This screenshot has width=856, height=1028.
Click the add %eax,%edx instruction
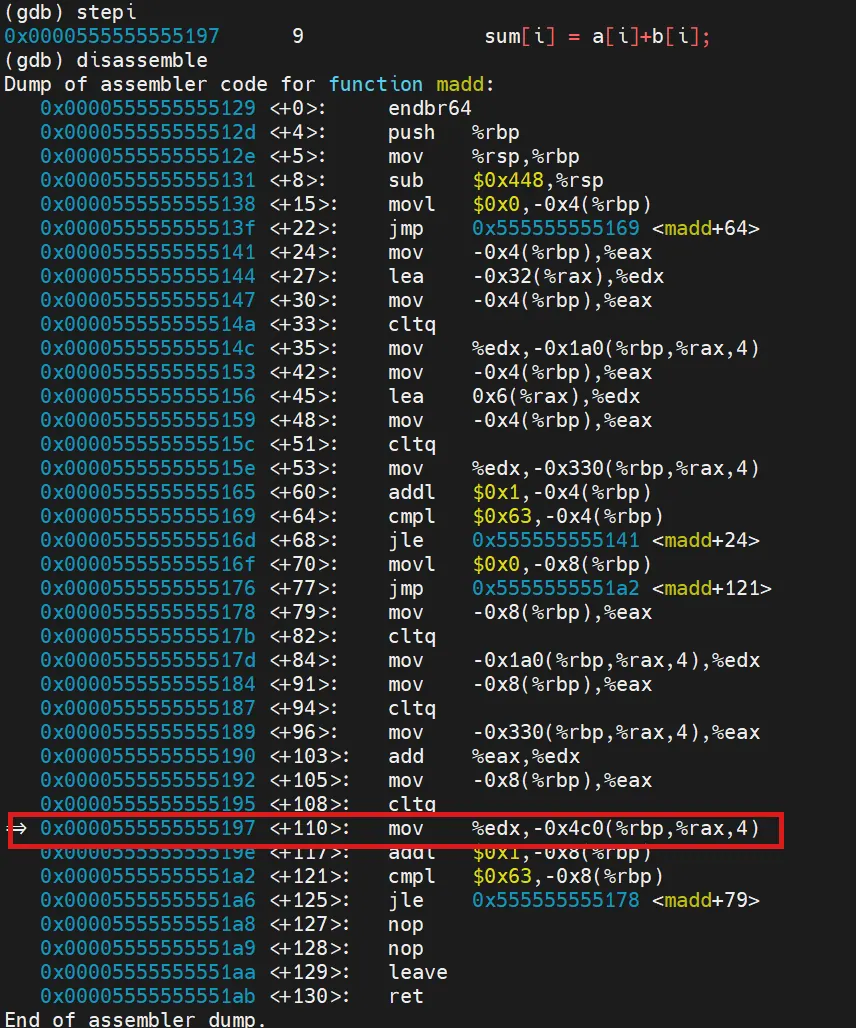tap(483, 756)
